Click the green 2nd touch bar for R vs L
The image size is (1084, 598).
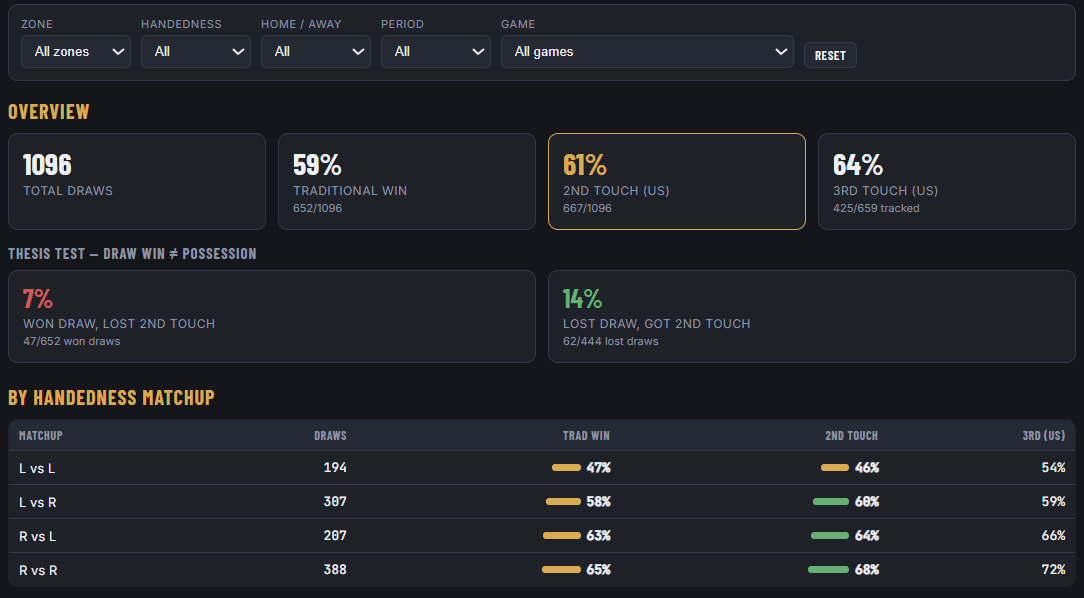tap(830, 536)
